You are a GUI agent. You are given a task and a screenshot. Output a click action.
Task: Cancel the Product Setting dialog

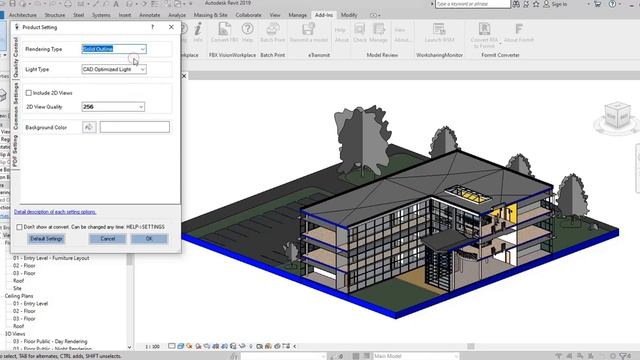108,239
